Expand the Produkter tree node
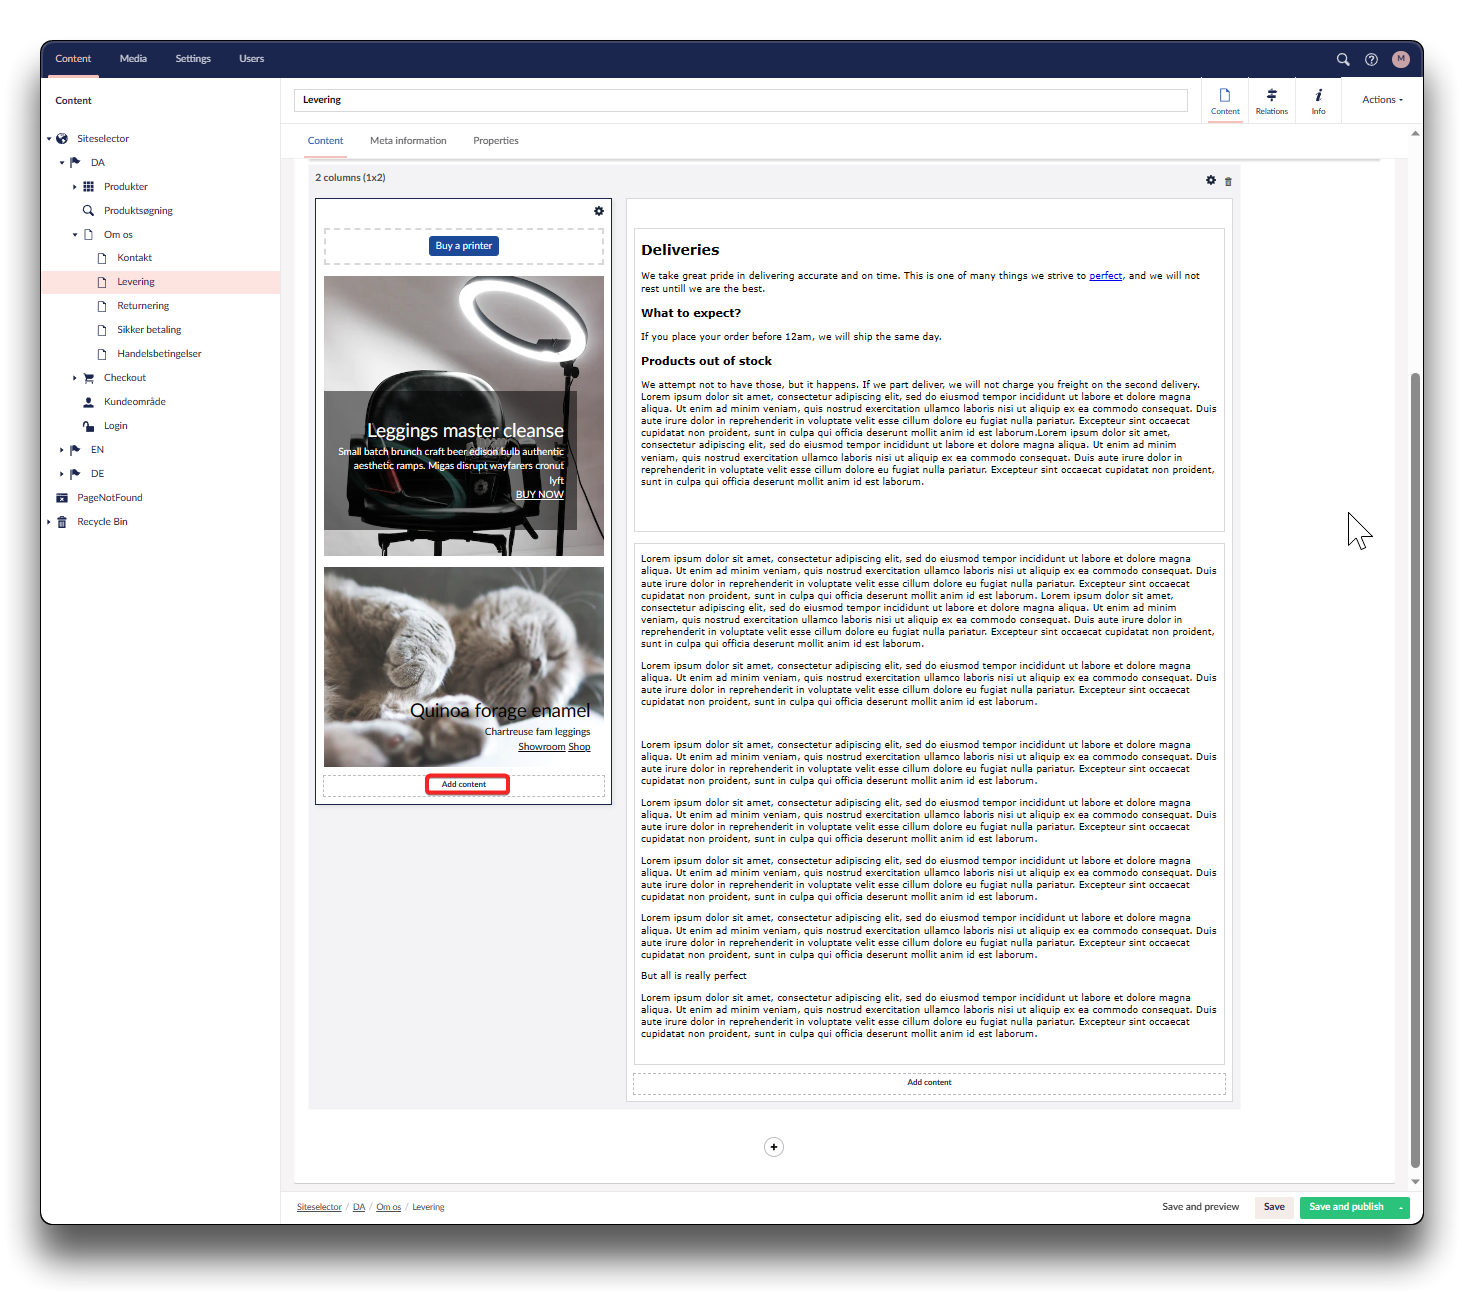Image resolution: width=1464 pixels, height=1297 pixels. coord(75,187)
